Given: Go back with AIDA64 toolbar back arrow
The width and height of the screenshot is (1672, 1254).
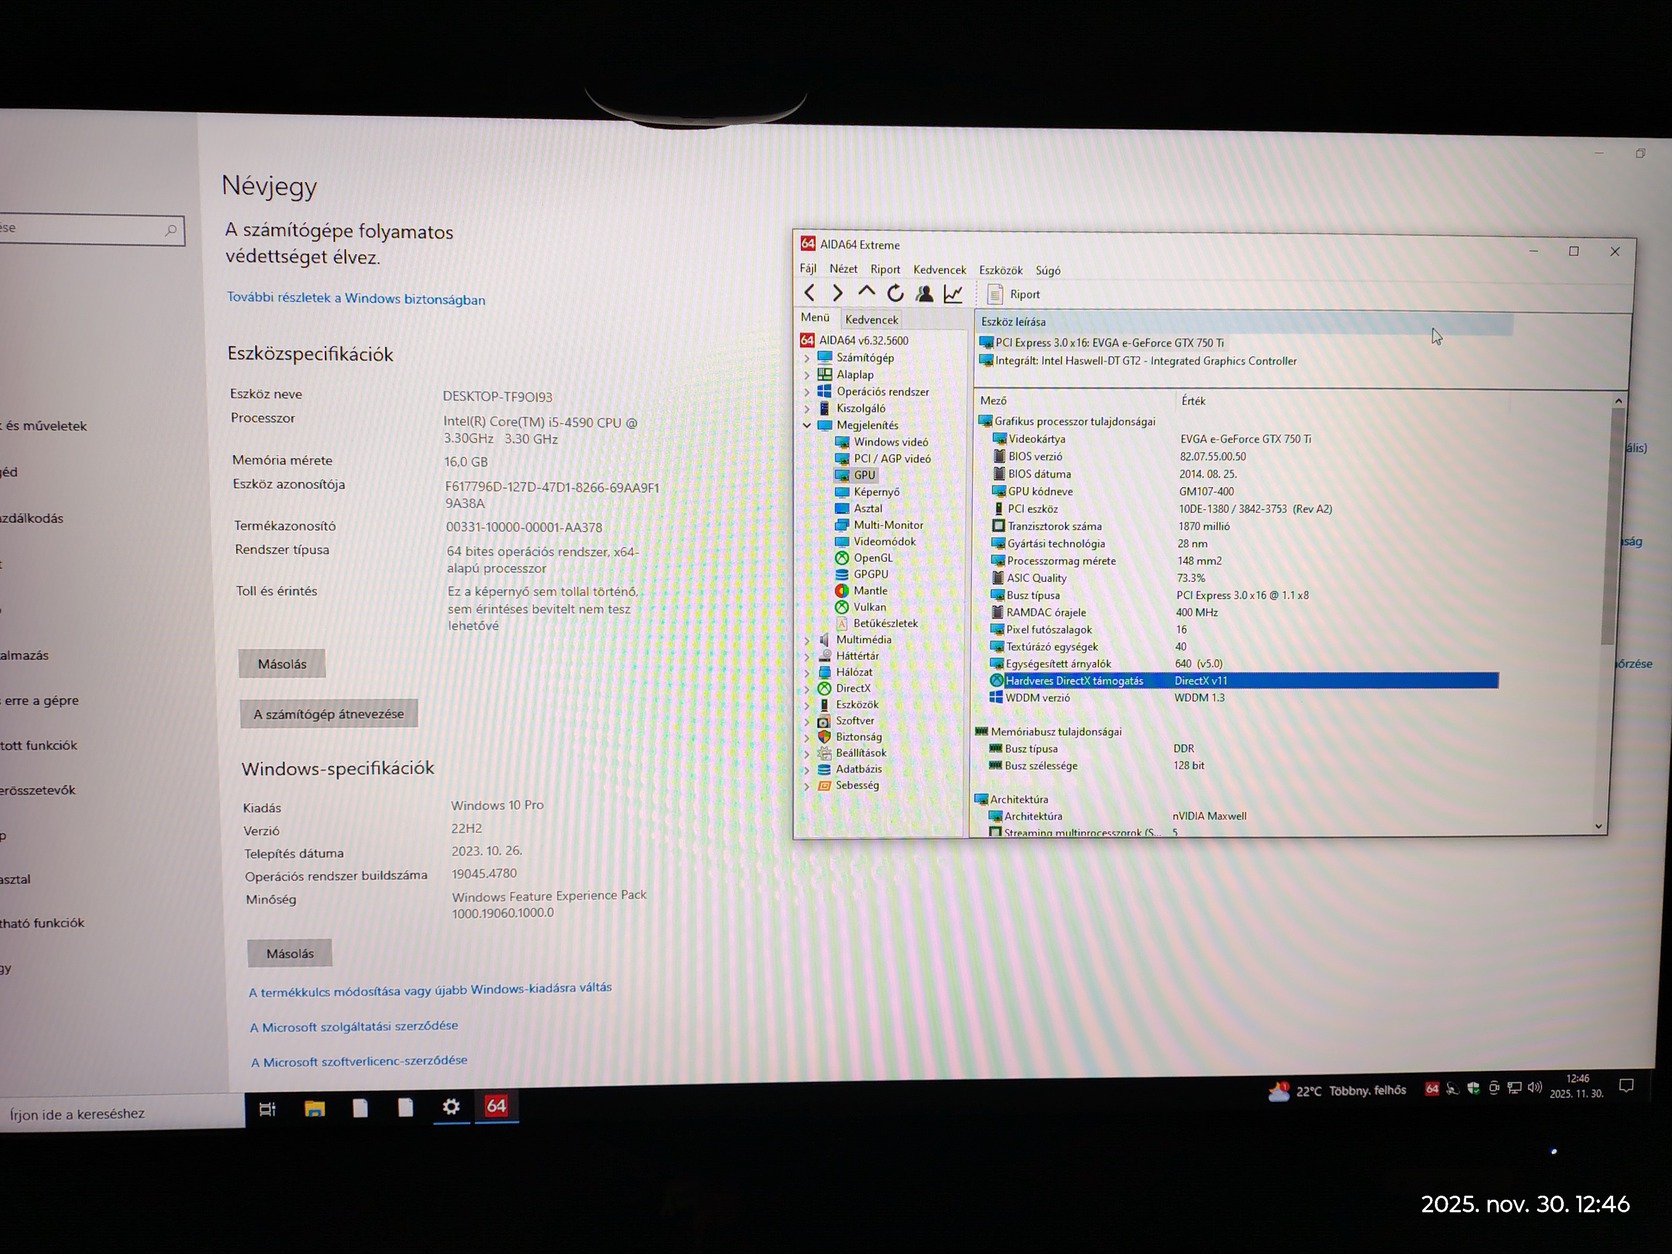Looking at the screenshot, I should (809, 293).
